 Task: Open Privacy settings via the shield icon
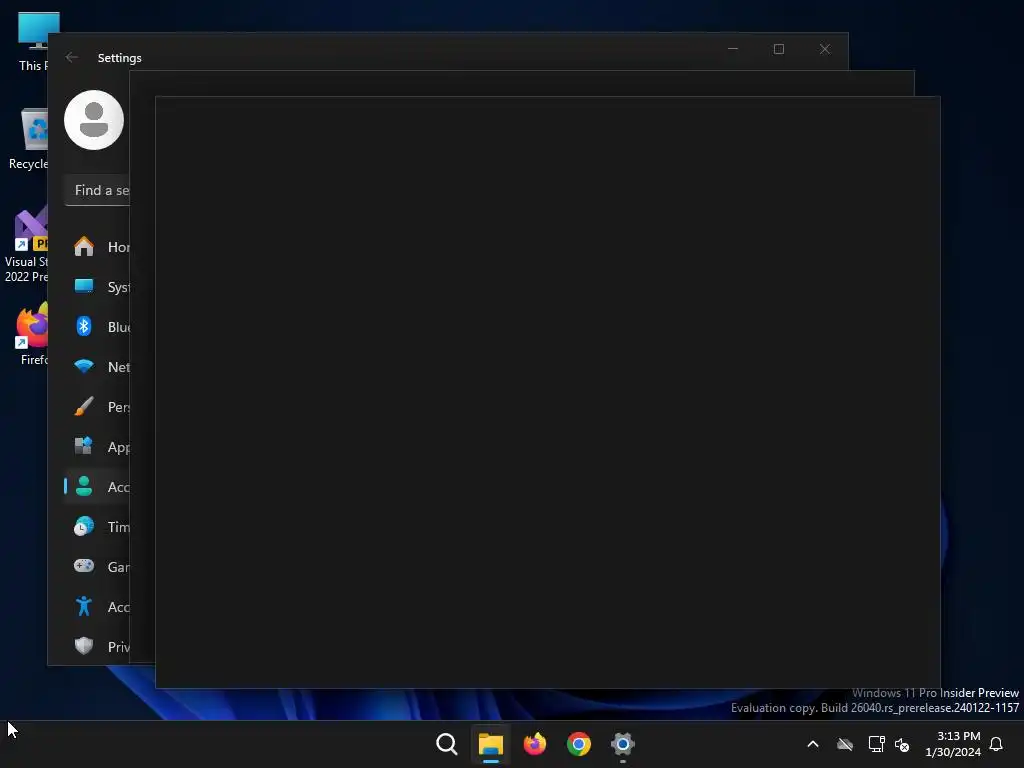84,646
